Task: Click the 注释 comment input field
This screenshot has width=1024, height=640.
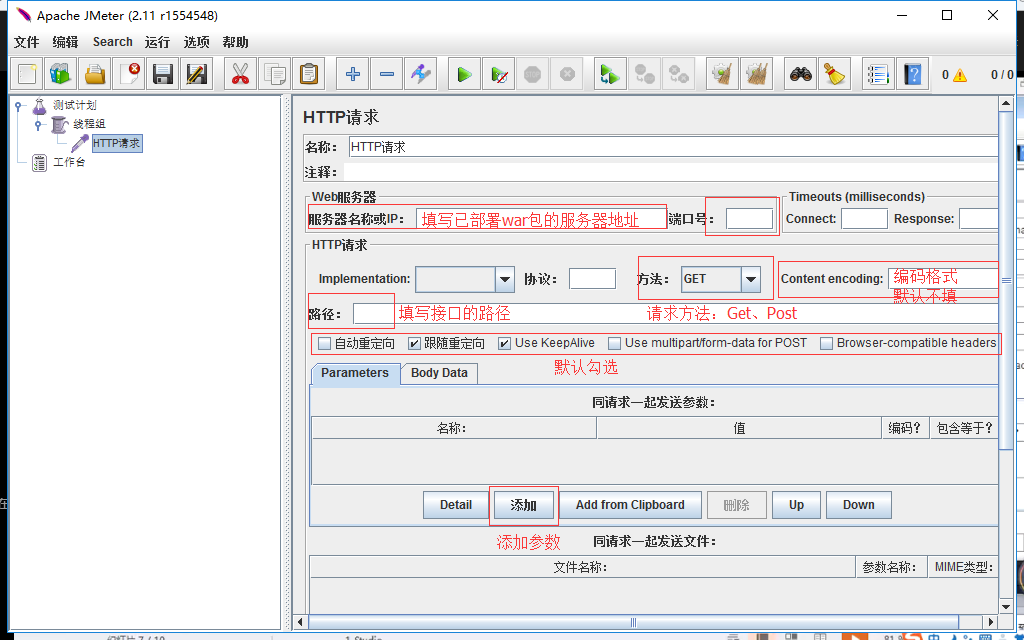Action: tap(671, 172)
